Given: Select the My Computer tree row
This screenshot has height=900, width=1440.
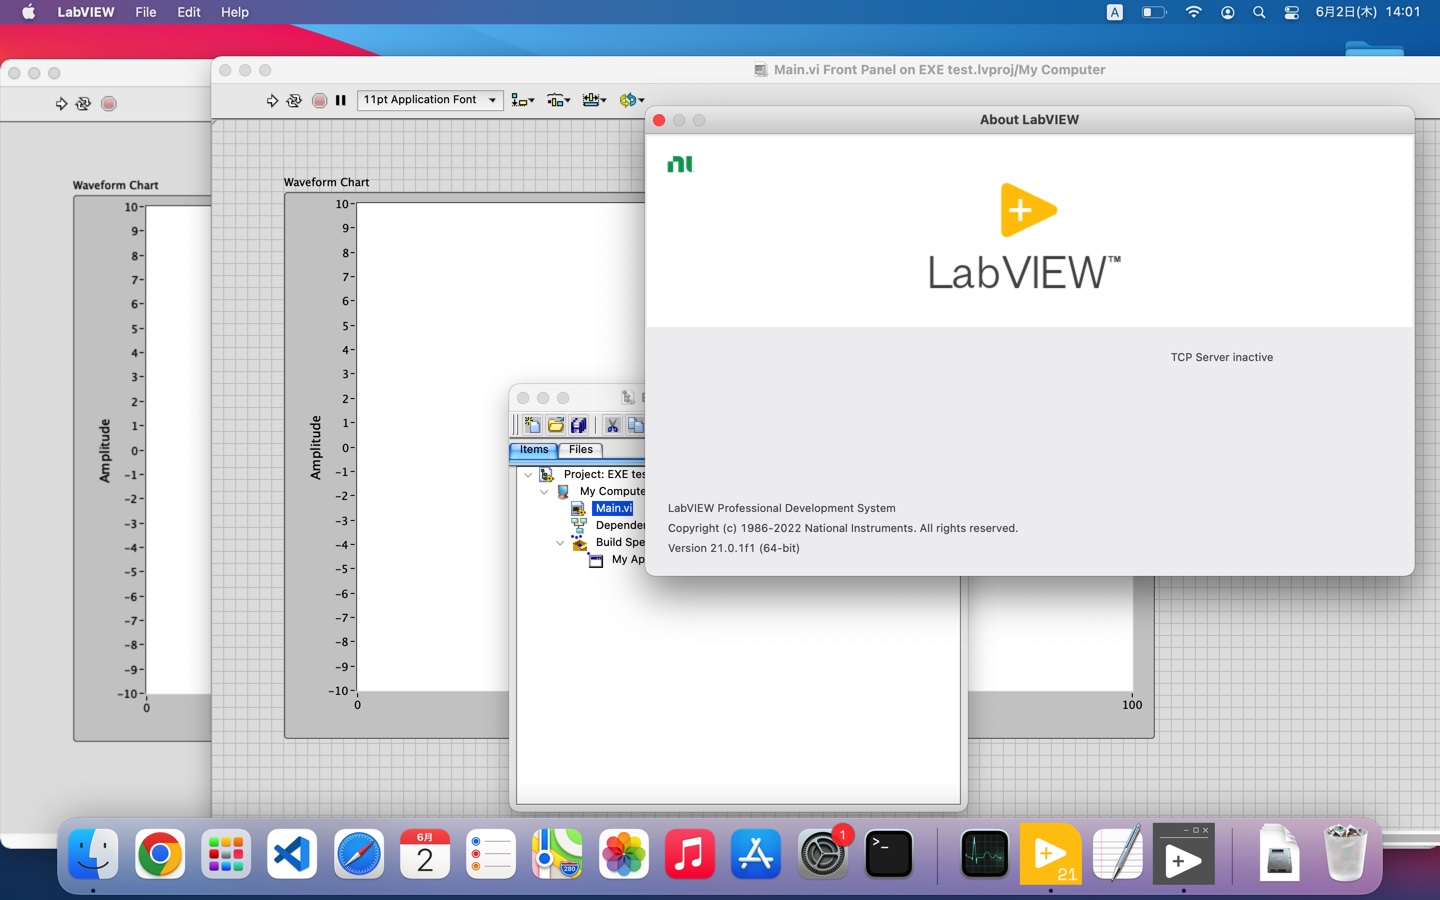Looking at the screenshot, I should 610,492.
